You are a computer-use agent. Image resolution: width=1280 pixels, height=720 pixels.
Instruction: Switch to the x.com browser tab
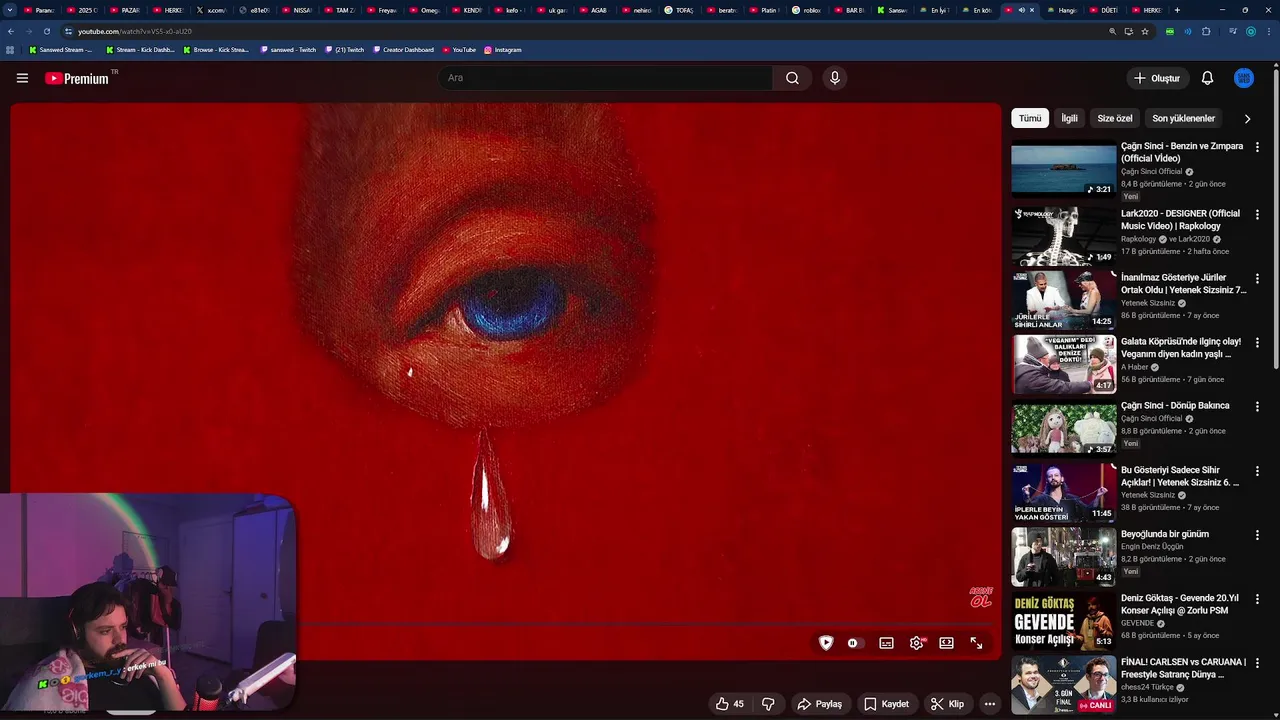[x=211, y=10]
